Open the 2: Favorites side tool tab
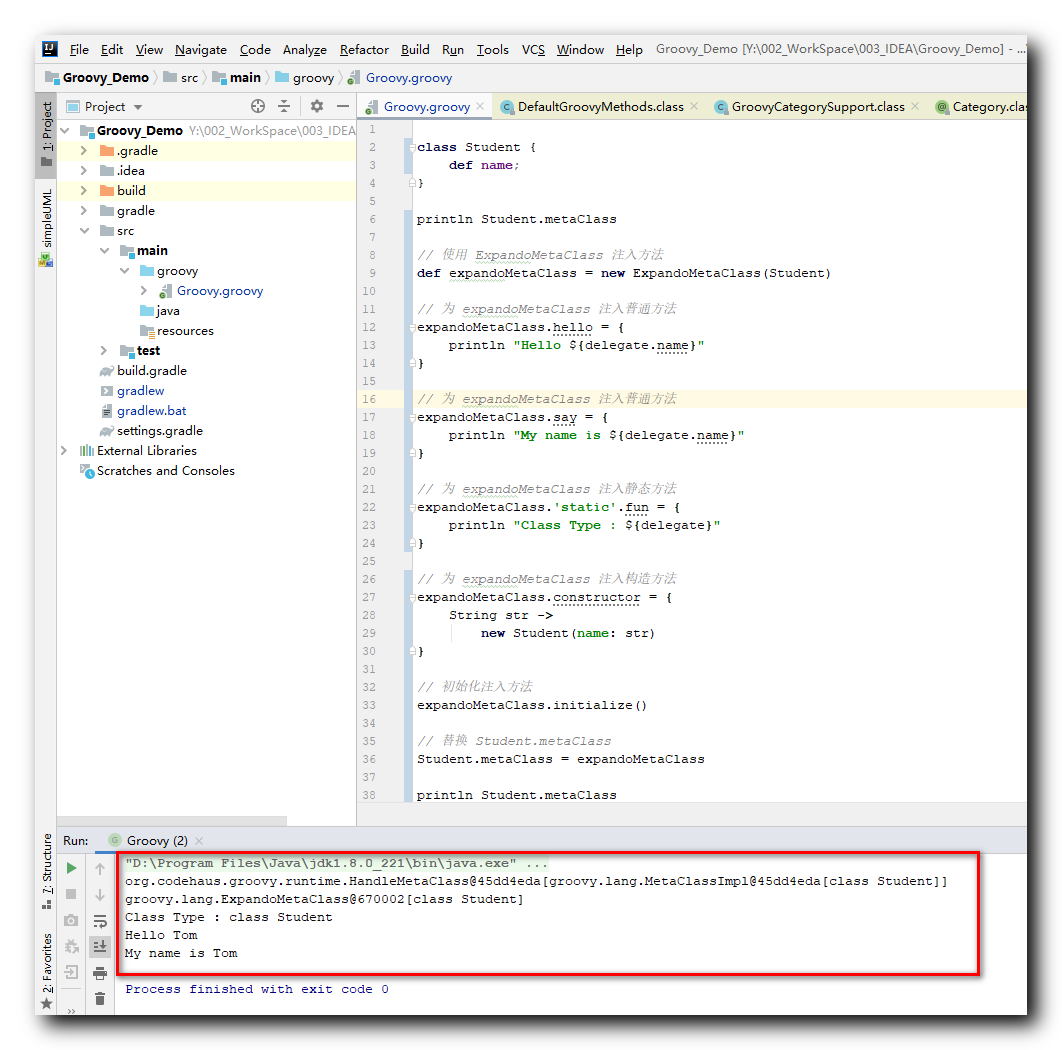1062x1050 pixels. [x=46, y=970]
